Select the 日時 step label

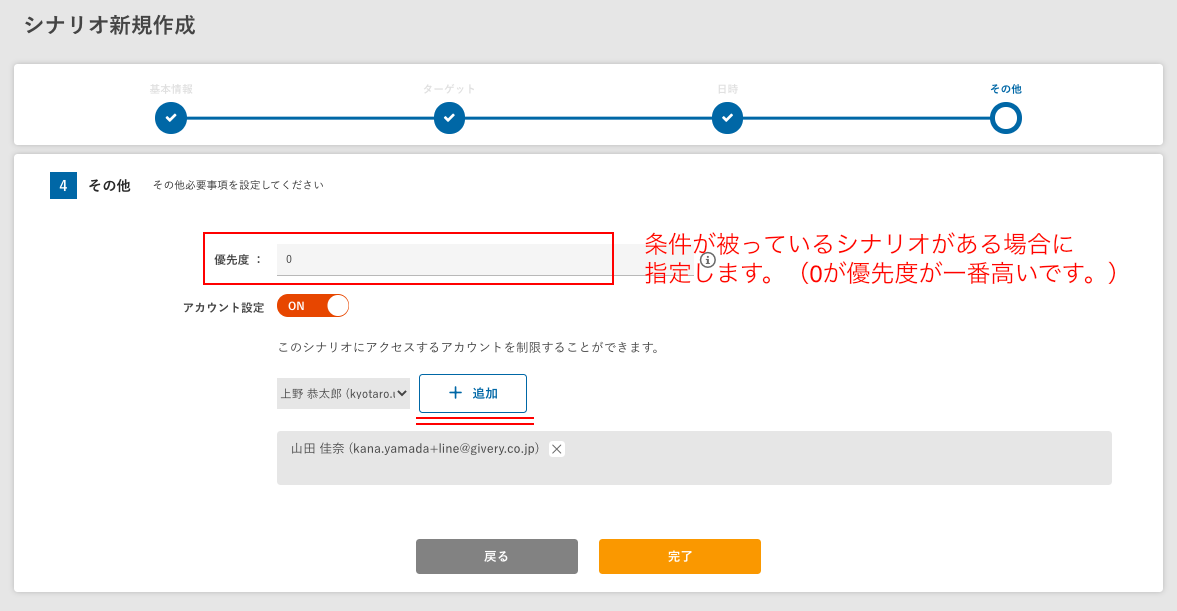coord(727,89)
